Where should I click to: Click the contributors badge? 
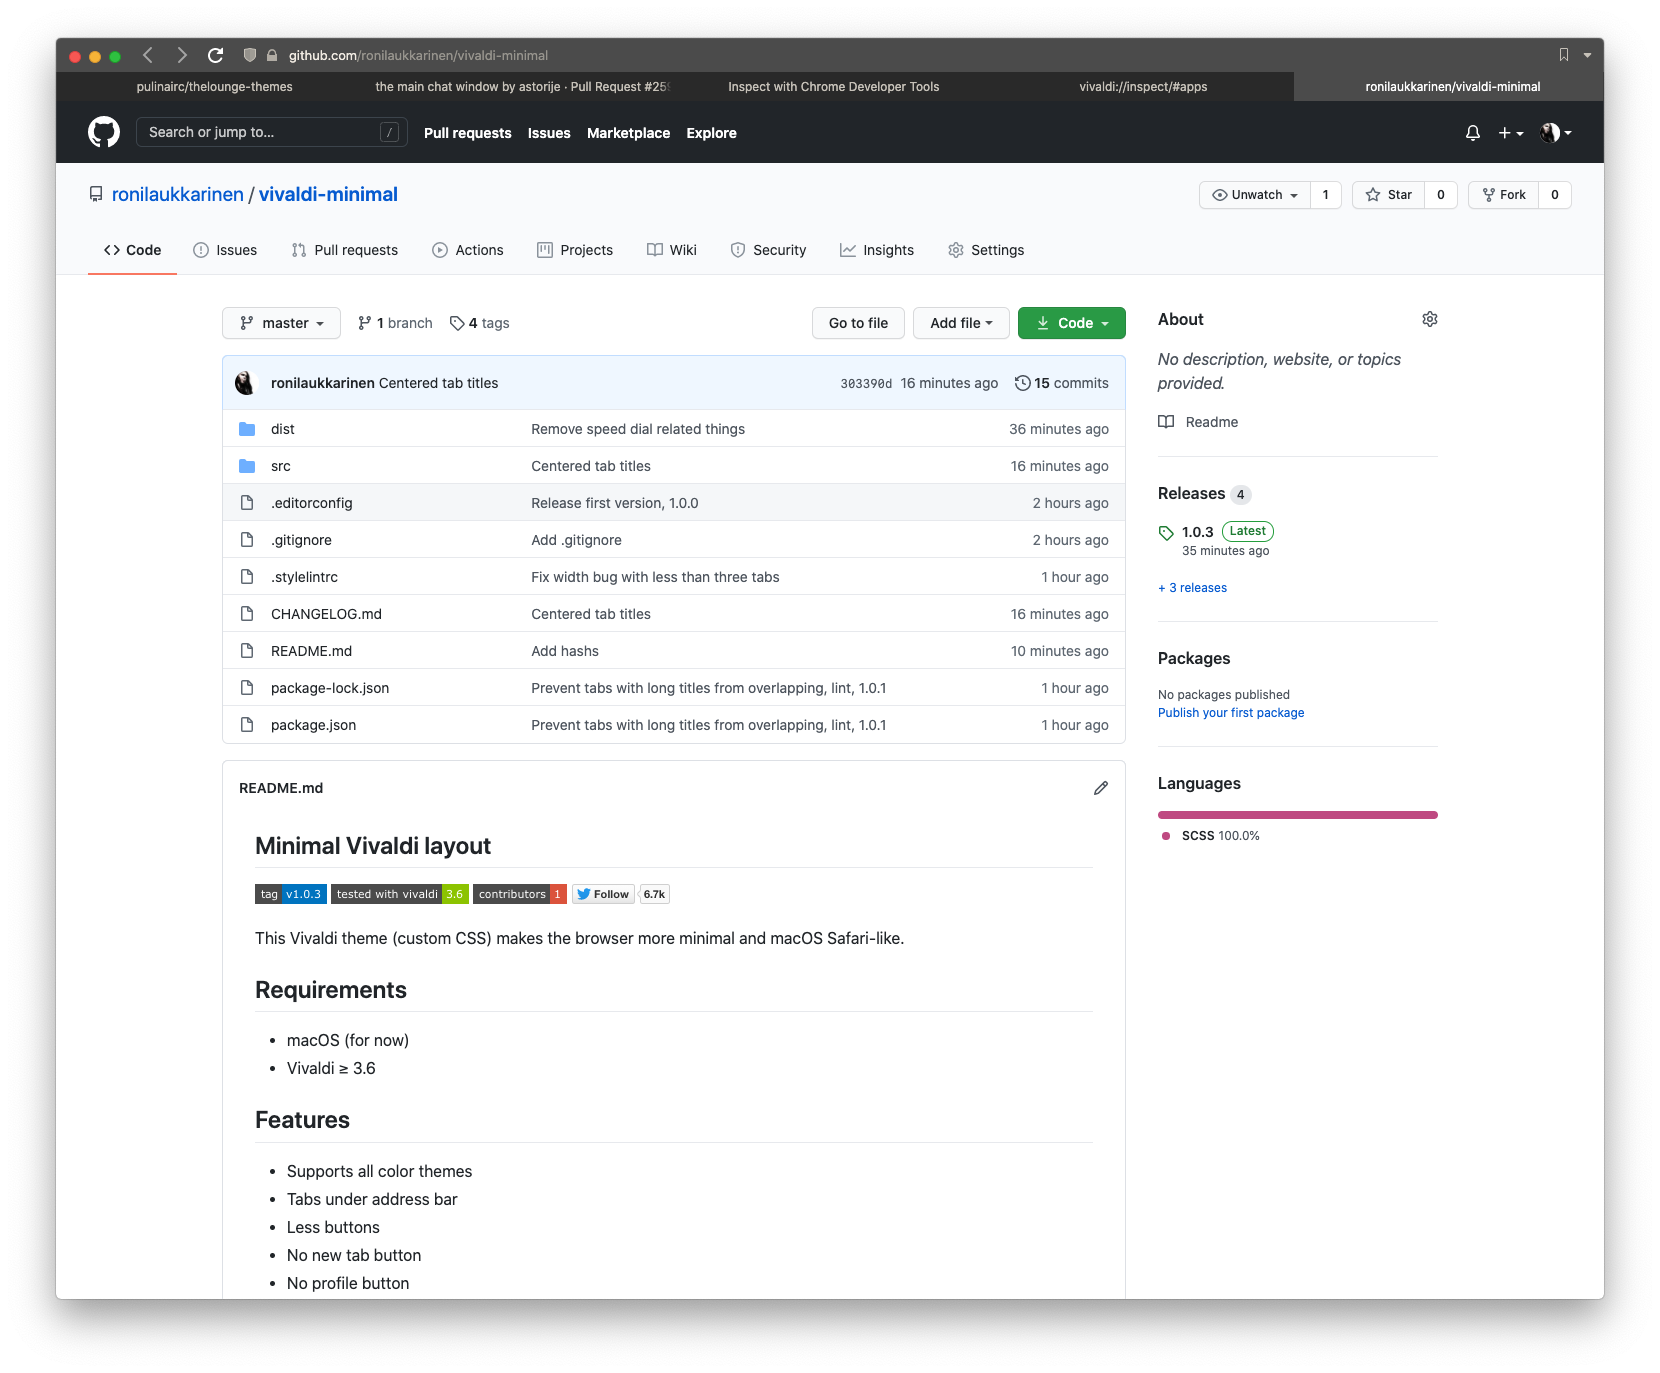(x=520, y=894)
